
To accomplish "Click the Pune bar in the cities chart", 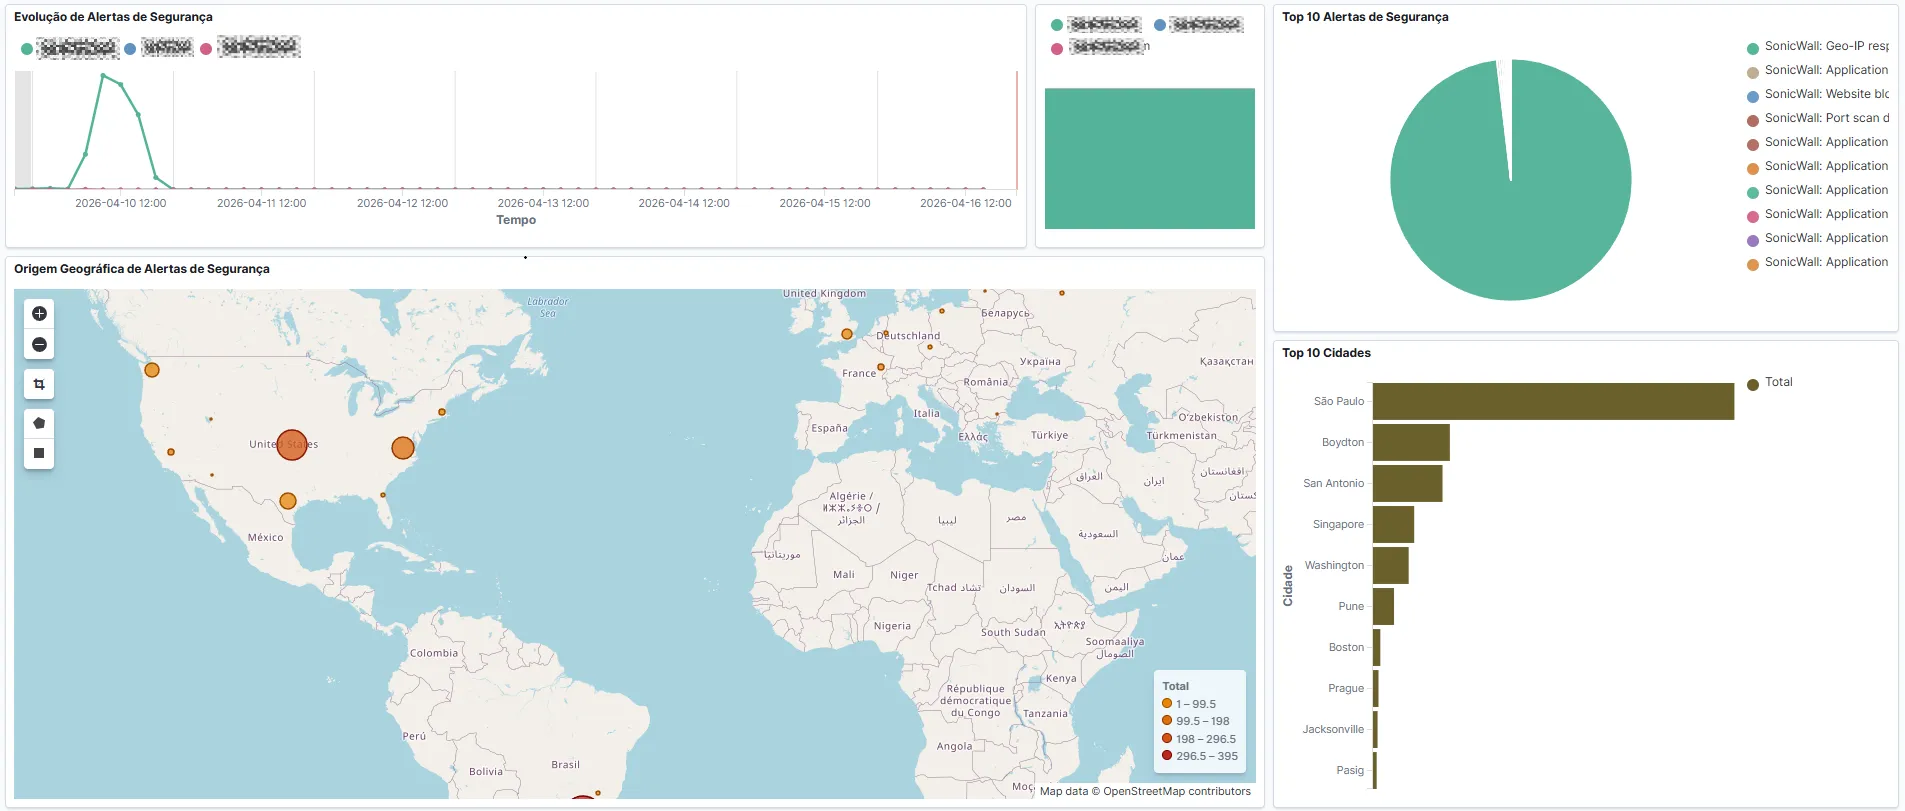I will (x=1383, y=606).
